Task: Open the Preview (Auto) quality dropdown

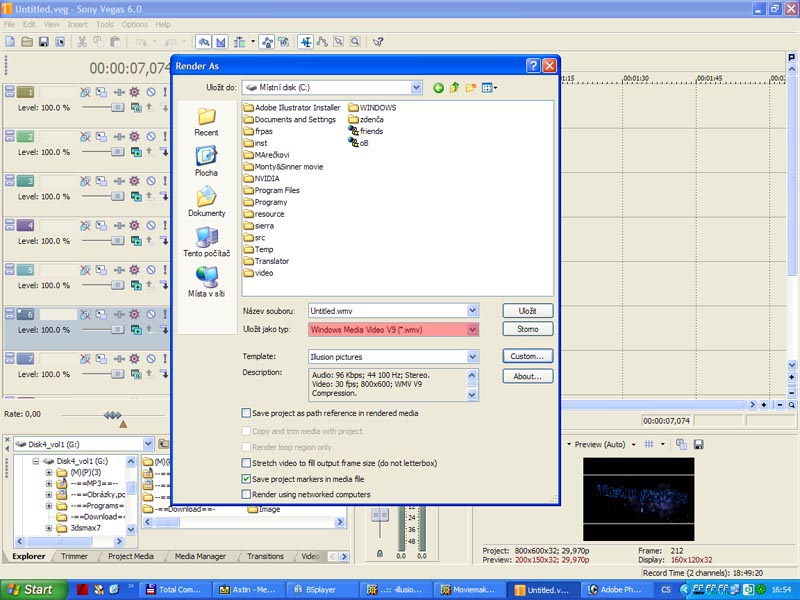Action: [633, 444]
